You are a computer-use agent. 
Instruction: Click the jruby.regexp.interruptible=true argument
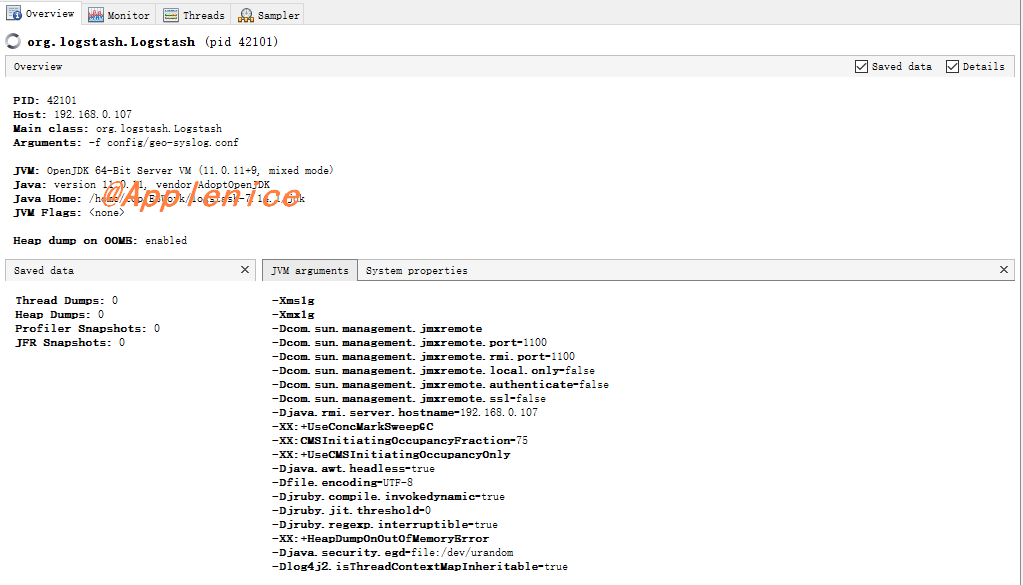[x=384, y=525]
